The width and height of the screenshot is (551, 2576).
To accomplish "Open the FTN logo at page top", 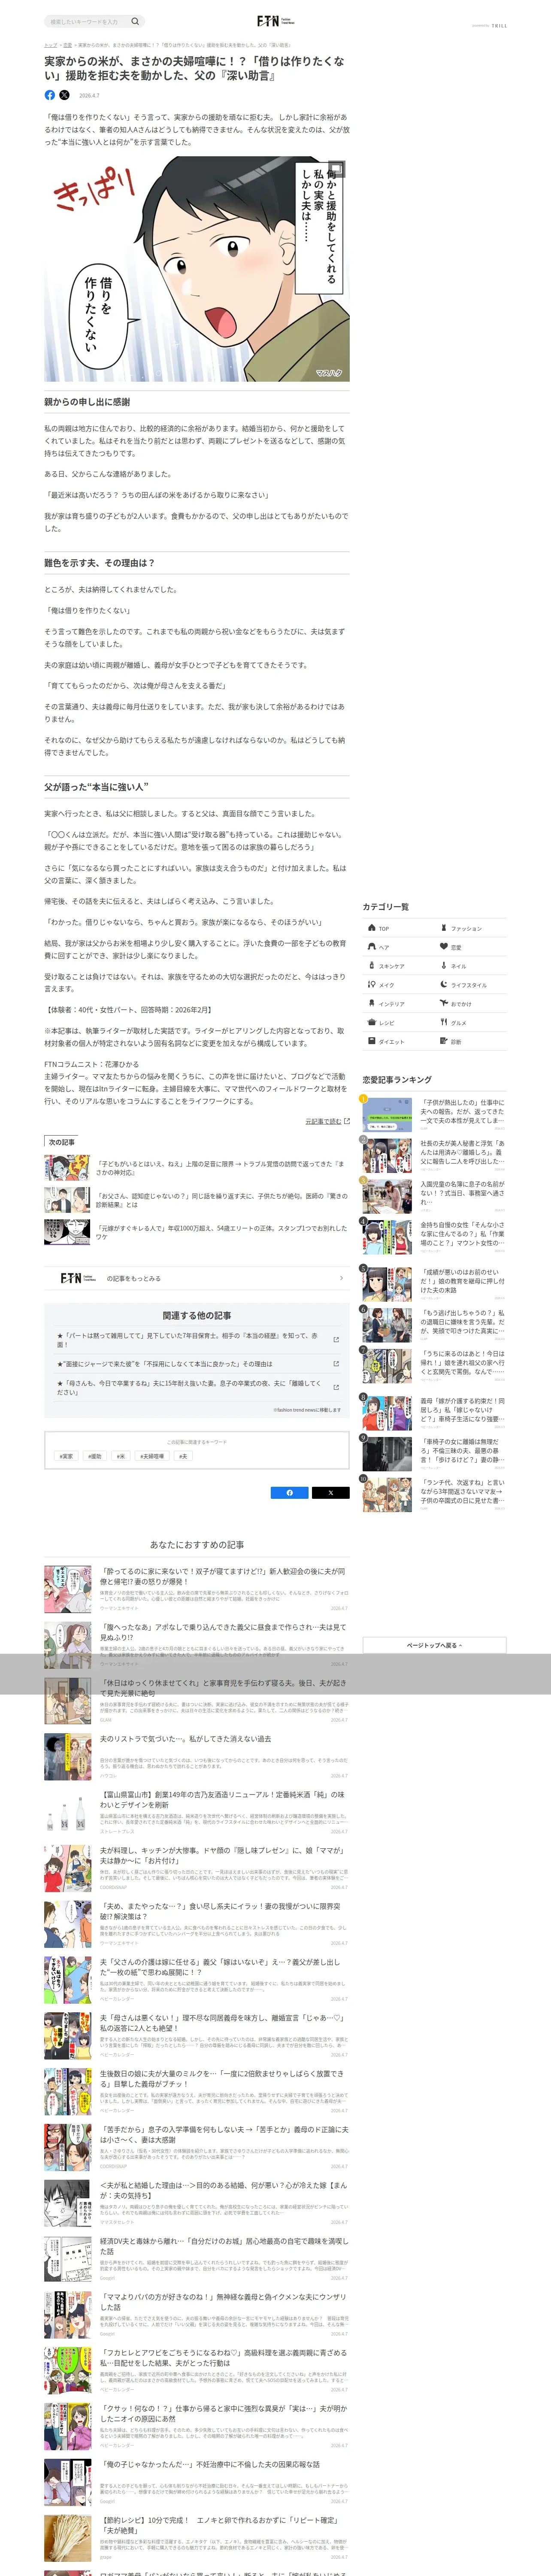I will (275, 21).
